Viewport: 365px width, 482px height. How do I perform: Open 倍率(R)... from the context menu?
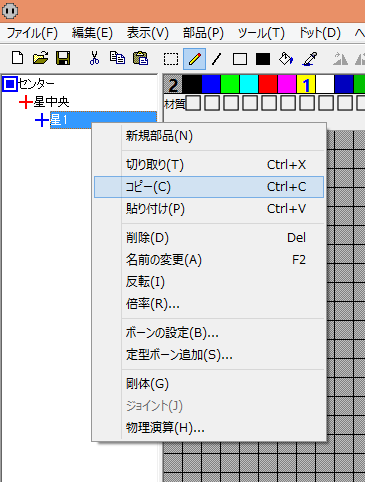pyautogui.click(x=209, y=304)
